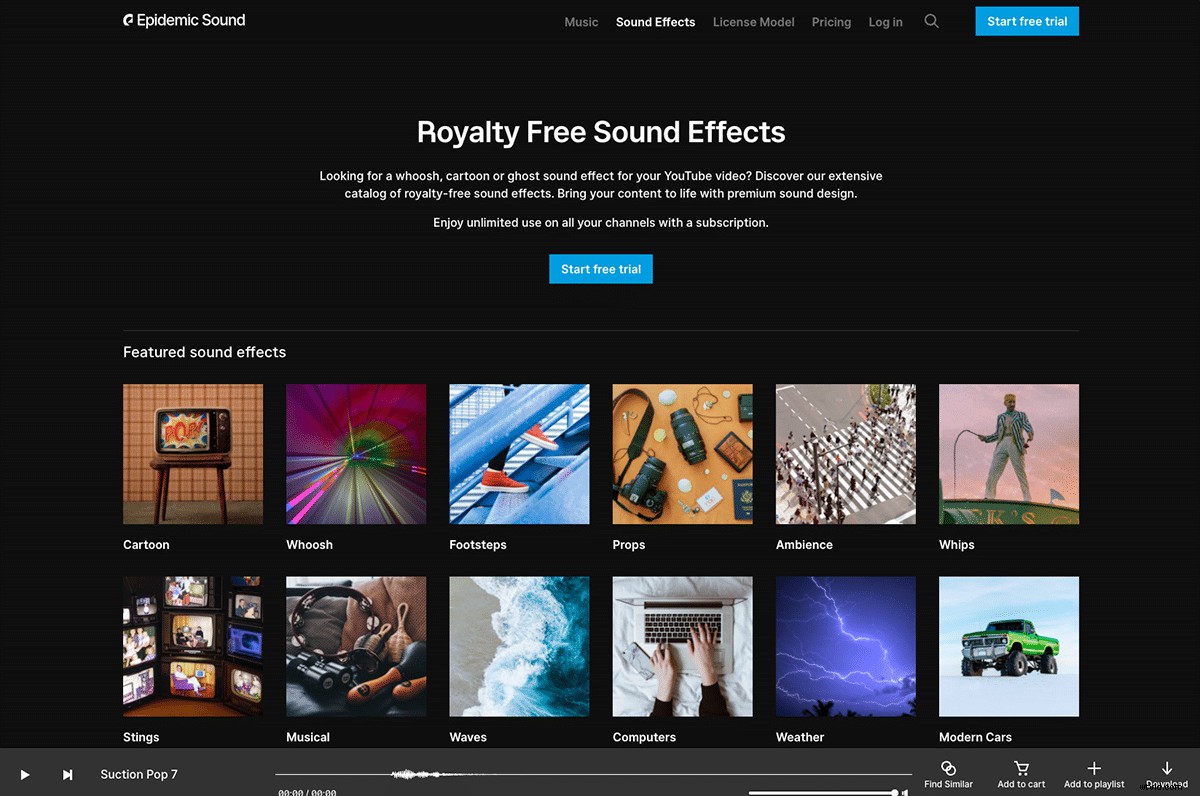Log in to your account

(885, 21)
